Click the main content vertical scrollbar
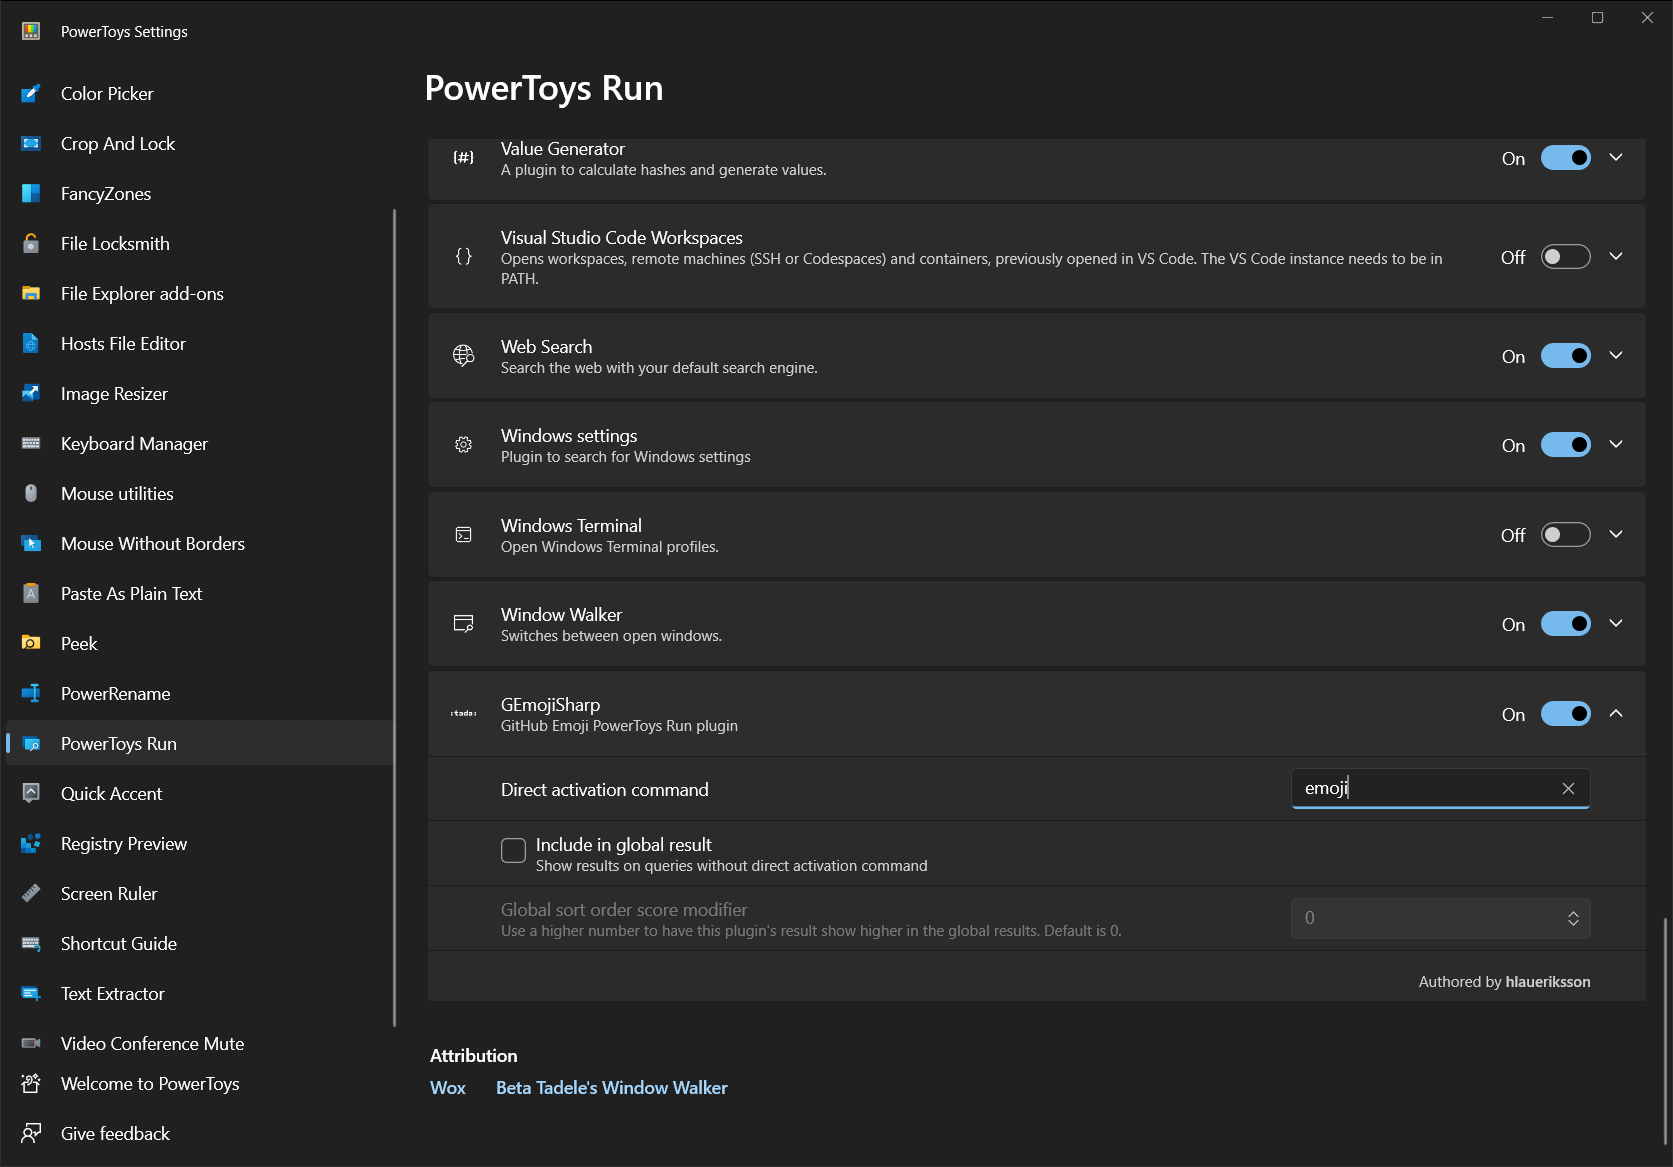 (x=1665, y=1030)
